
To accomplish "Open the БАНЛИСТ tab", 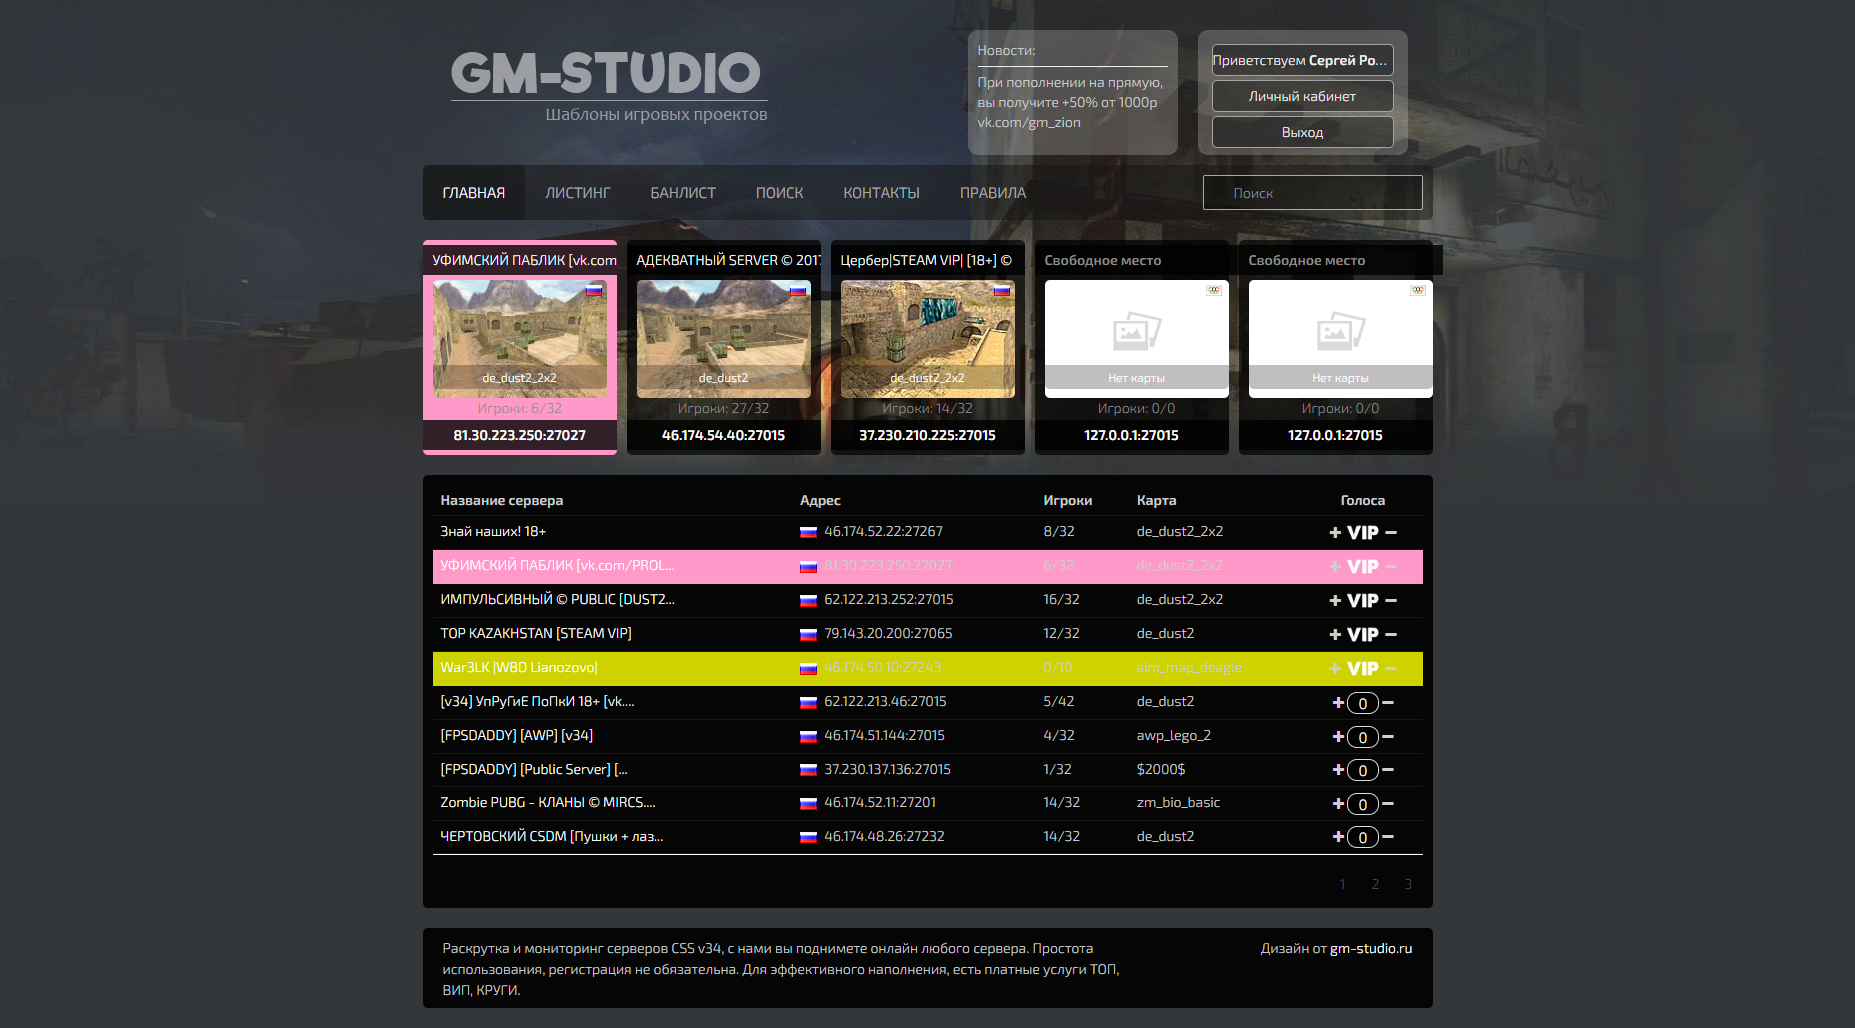I will [684, 192].
